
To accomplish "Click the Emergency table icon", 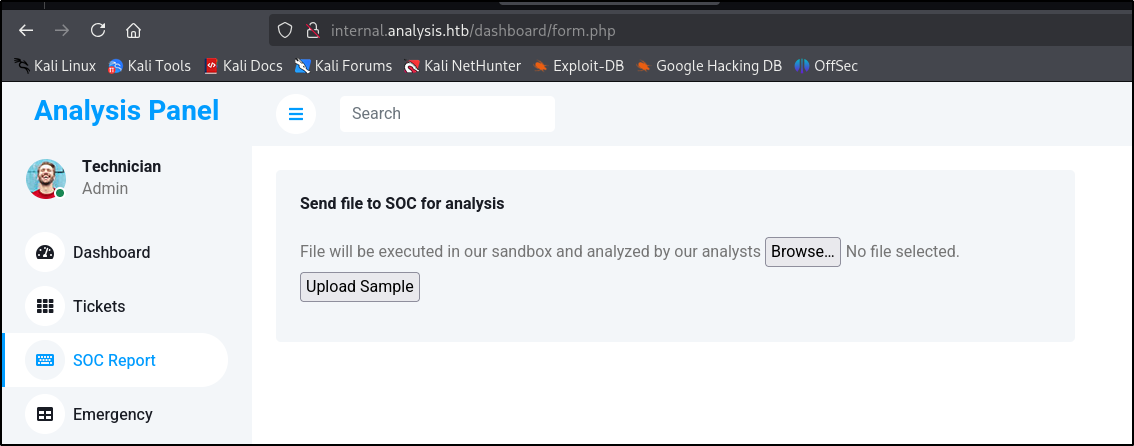I will click(x=45, y=414).
